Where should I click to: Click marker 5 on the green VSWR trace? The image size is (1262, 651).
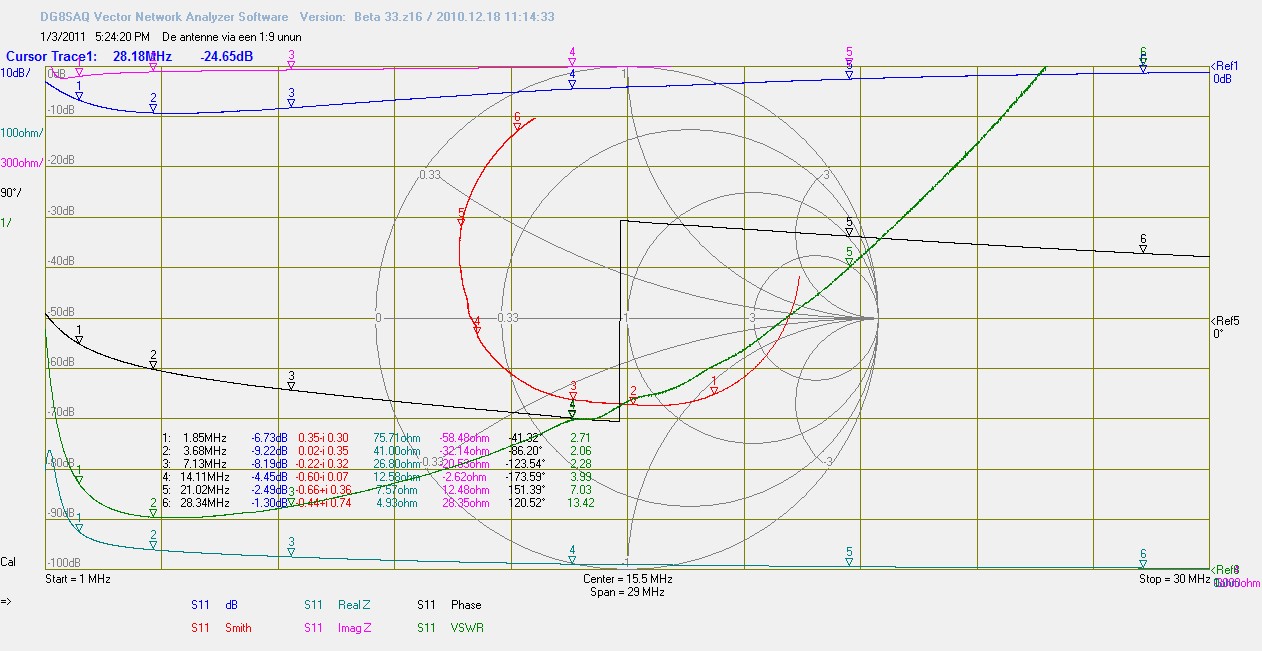click(x=849, y=257)
